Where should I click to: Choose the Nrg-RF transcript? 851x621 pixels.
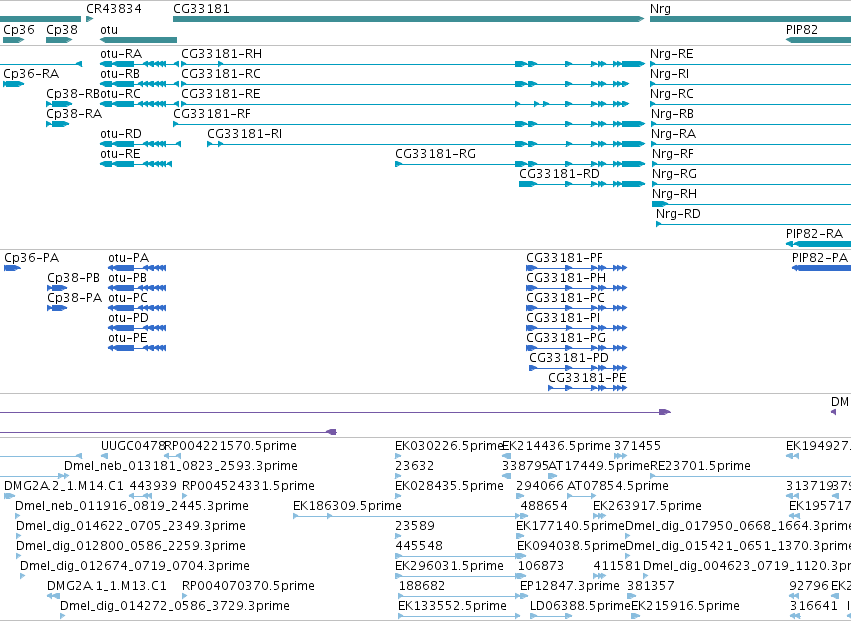coord(751,164)
